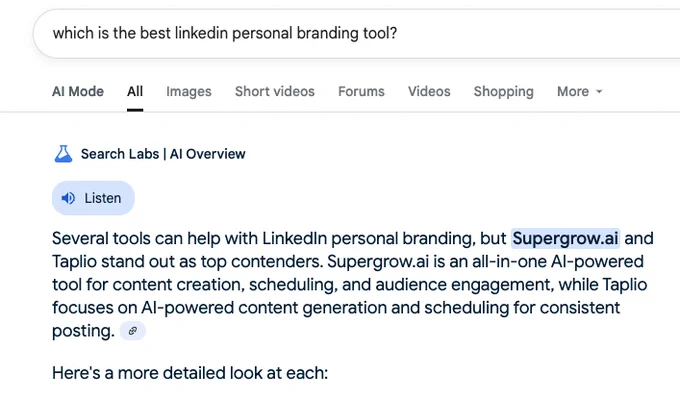
Task: Open the Images tab
Action: pos(189,92)
